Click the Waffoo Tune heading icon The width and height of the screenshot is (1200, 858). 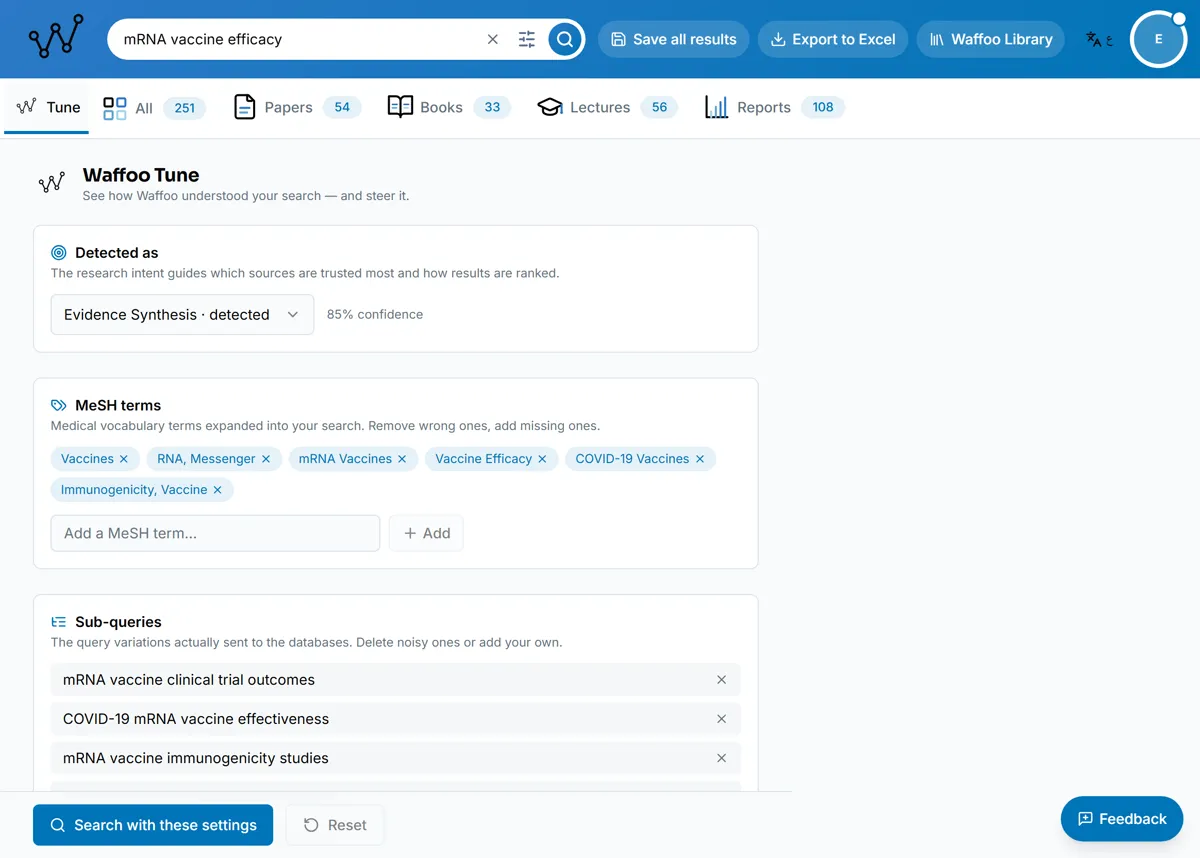[51, 182]
